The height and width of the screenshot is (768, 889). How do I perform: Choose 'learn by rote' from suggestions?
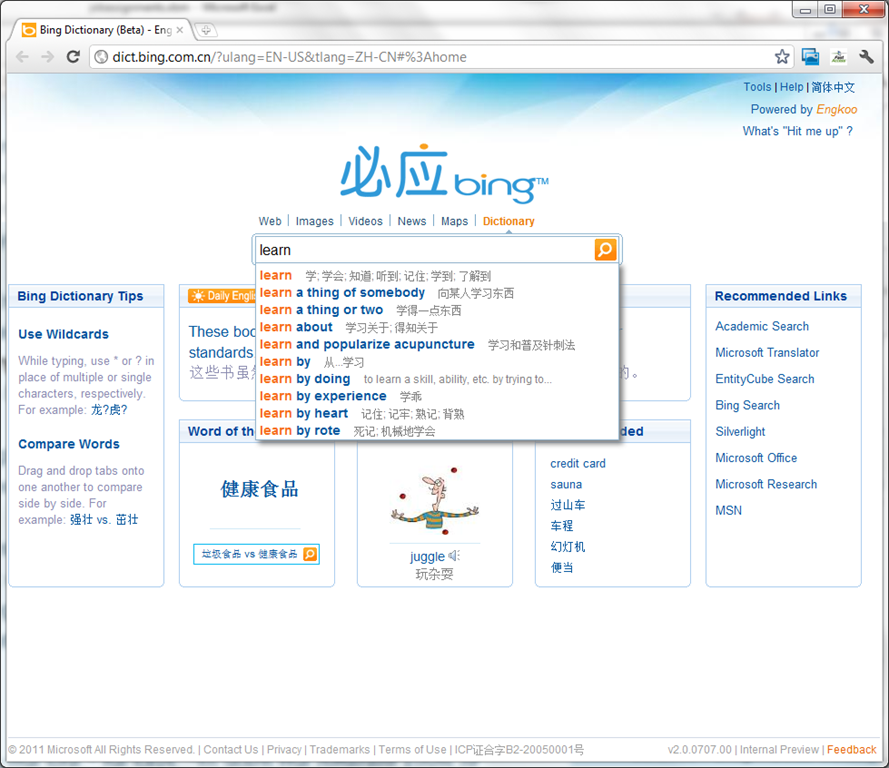coord(300,431)
